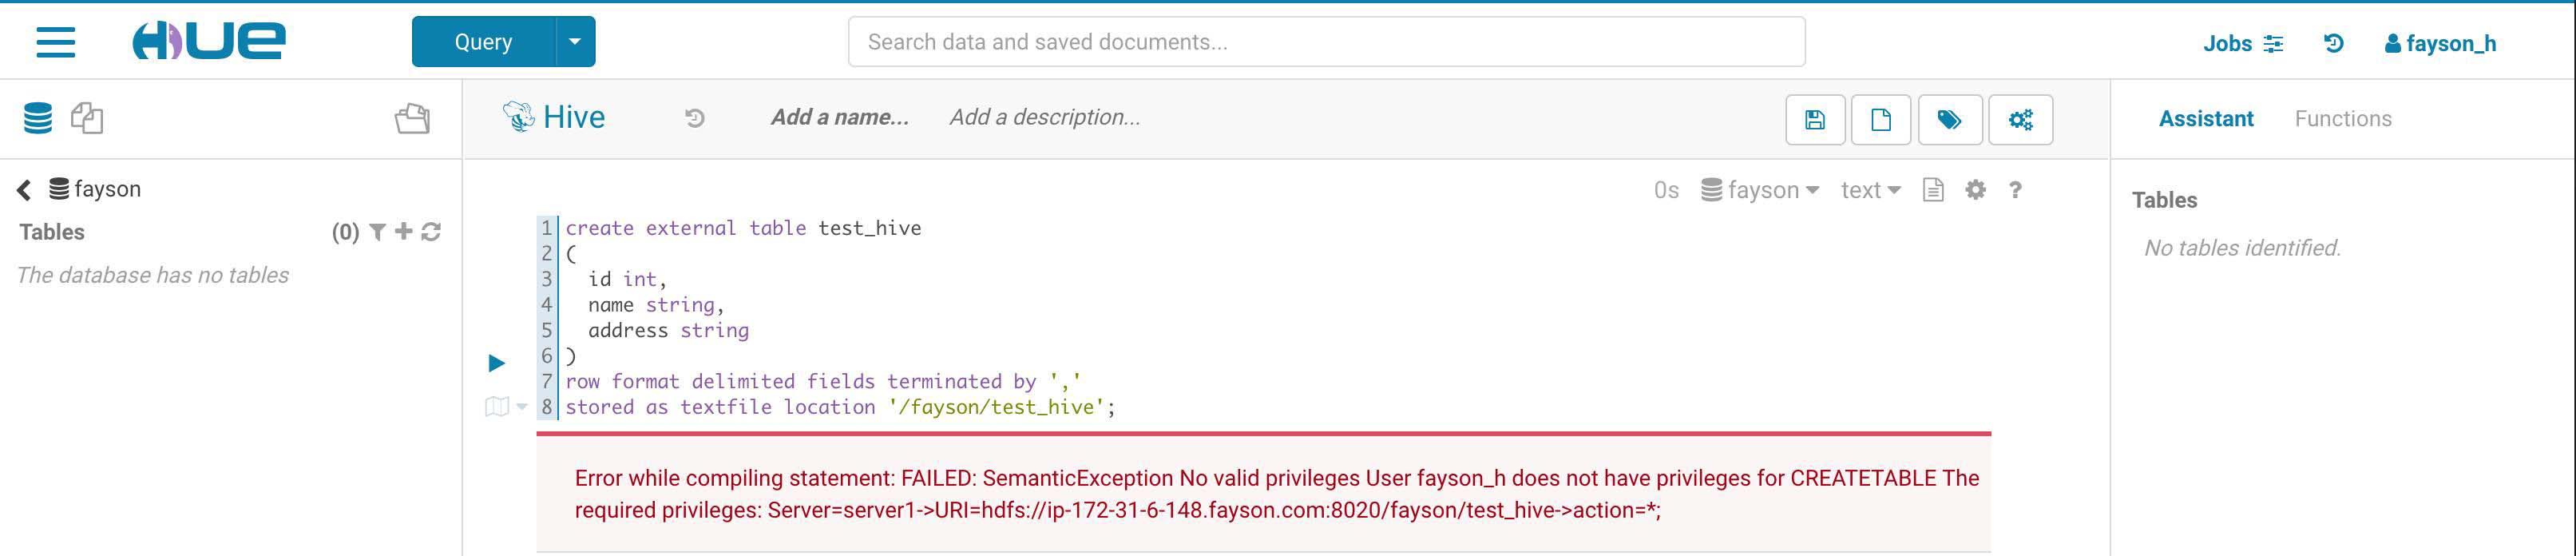Select the Assistant tab
The width and height of the screenshot is (2576, 556).
pos(2206,119)
